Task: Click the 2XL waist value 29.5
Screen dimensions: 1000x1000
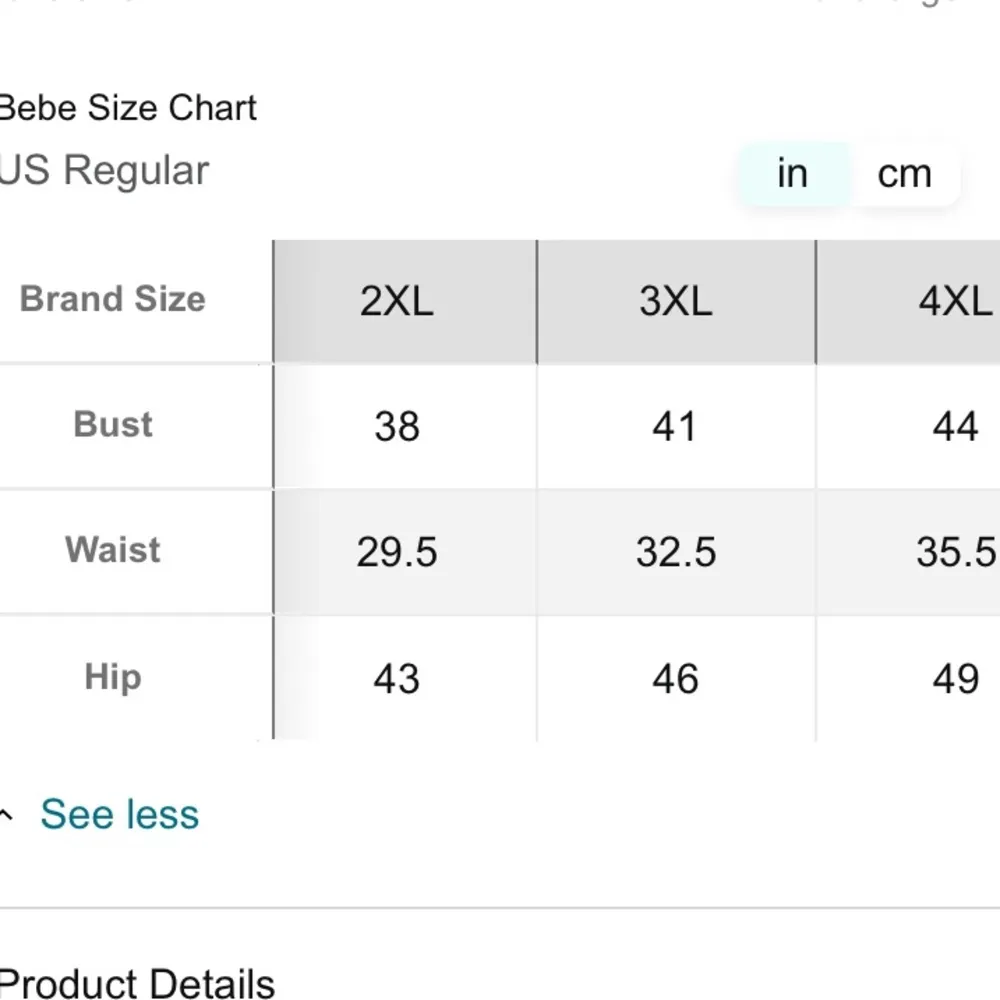Action: coord(397,552)
